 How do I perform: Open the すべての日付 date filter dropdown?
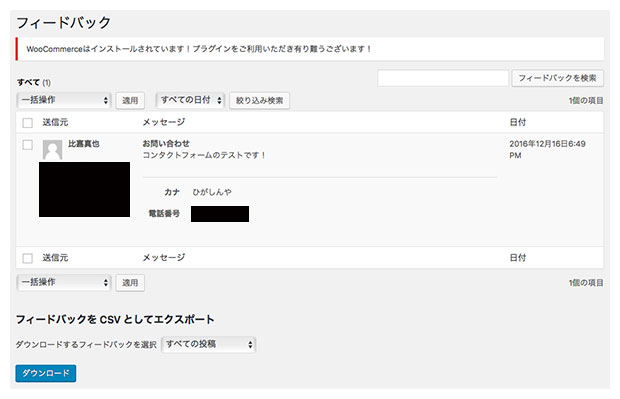[x=190, y=100]
